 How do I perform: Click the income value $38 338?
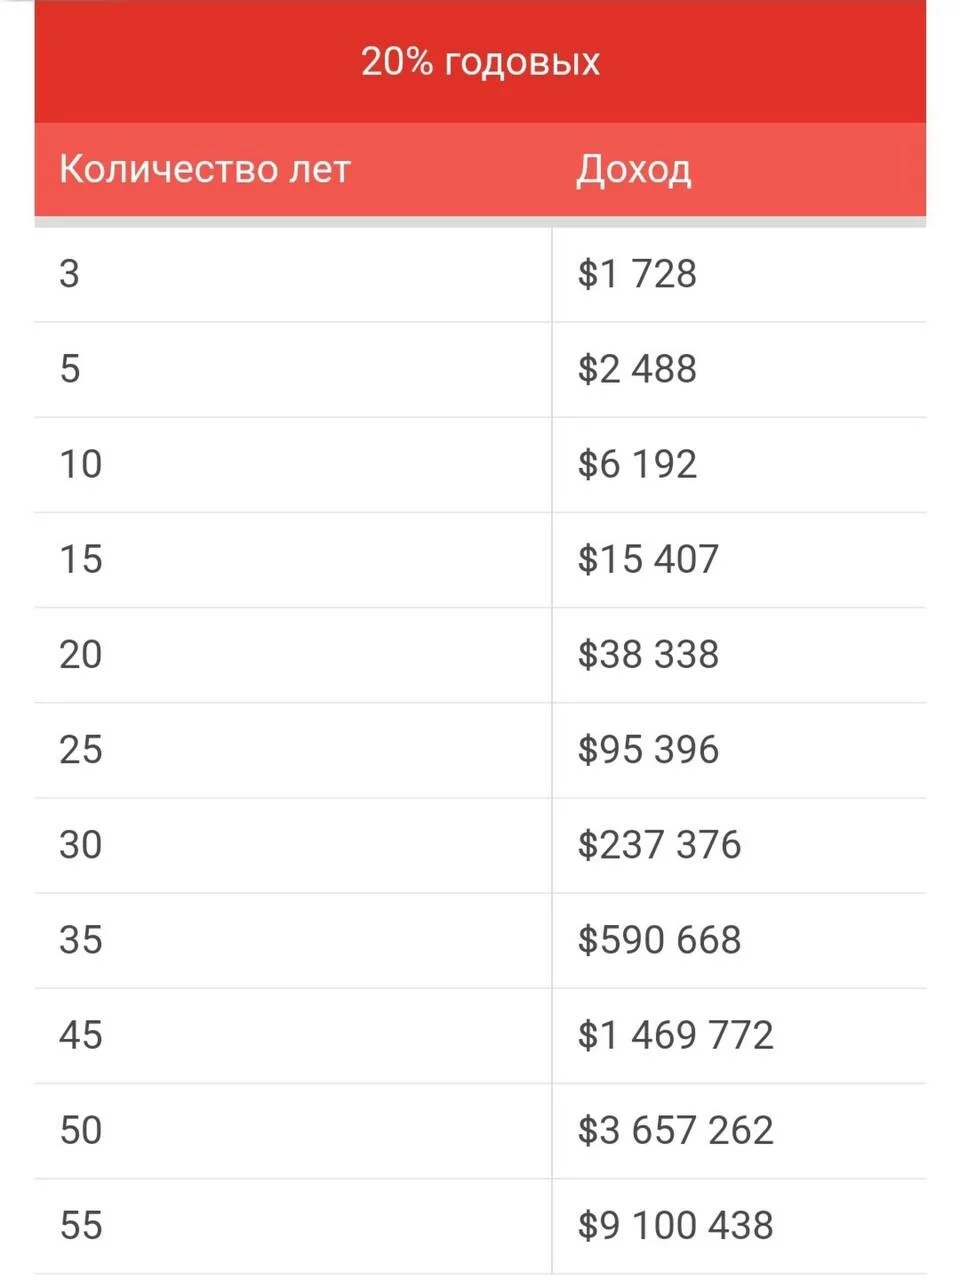(648, 654)
